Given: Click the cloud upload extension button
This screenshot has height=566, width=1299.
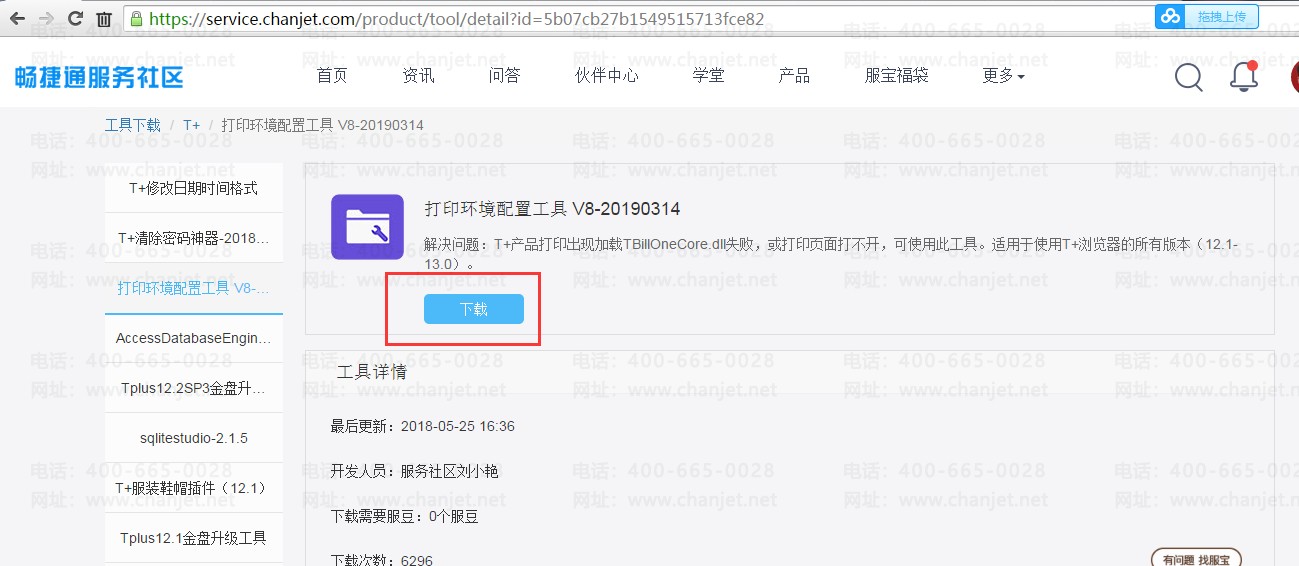Looking at the screenshot, I should point(1207,17).
